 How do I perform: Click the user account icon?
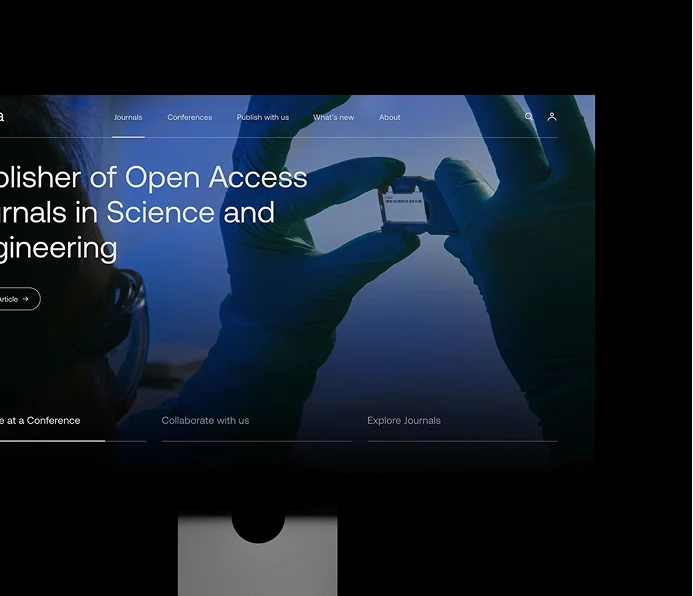(551, 117)
